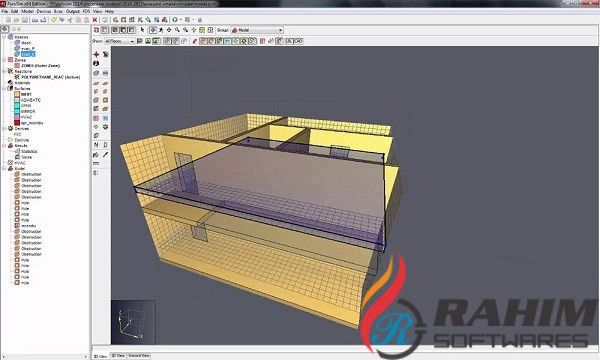Select the roam walking-figure tool
This screenshot has width=600, height=360.
161,30
